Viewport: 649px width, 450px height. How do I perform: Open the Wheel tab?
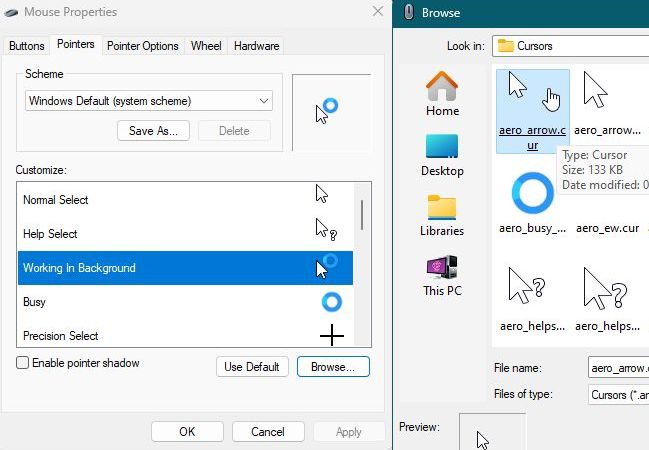click(206, 46)
